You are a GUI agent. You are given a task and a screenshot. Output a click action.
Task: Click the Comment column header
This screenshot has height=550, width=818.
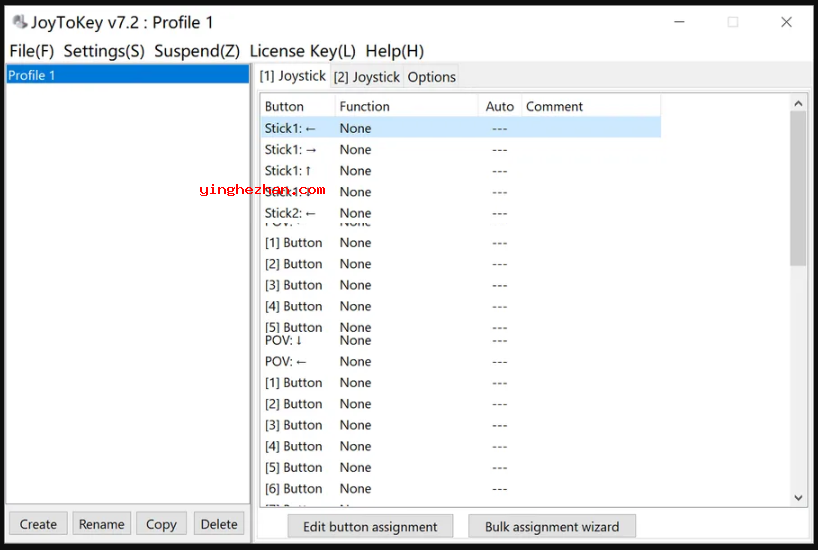[x=591, y=106]
